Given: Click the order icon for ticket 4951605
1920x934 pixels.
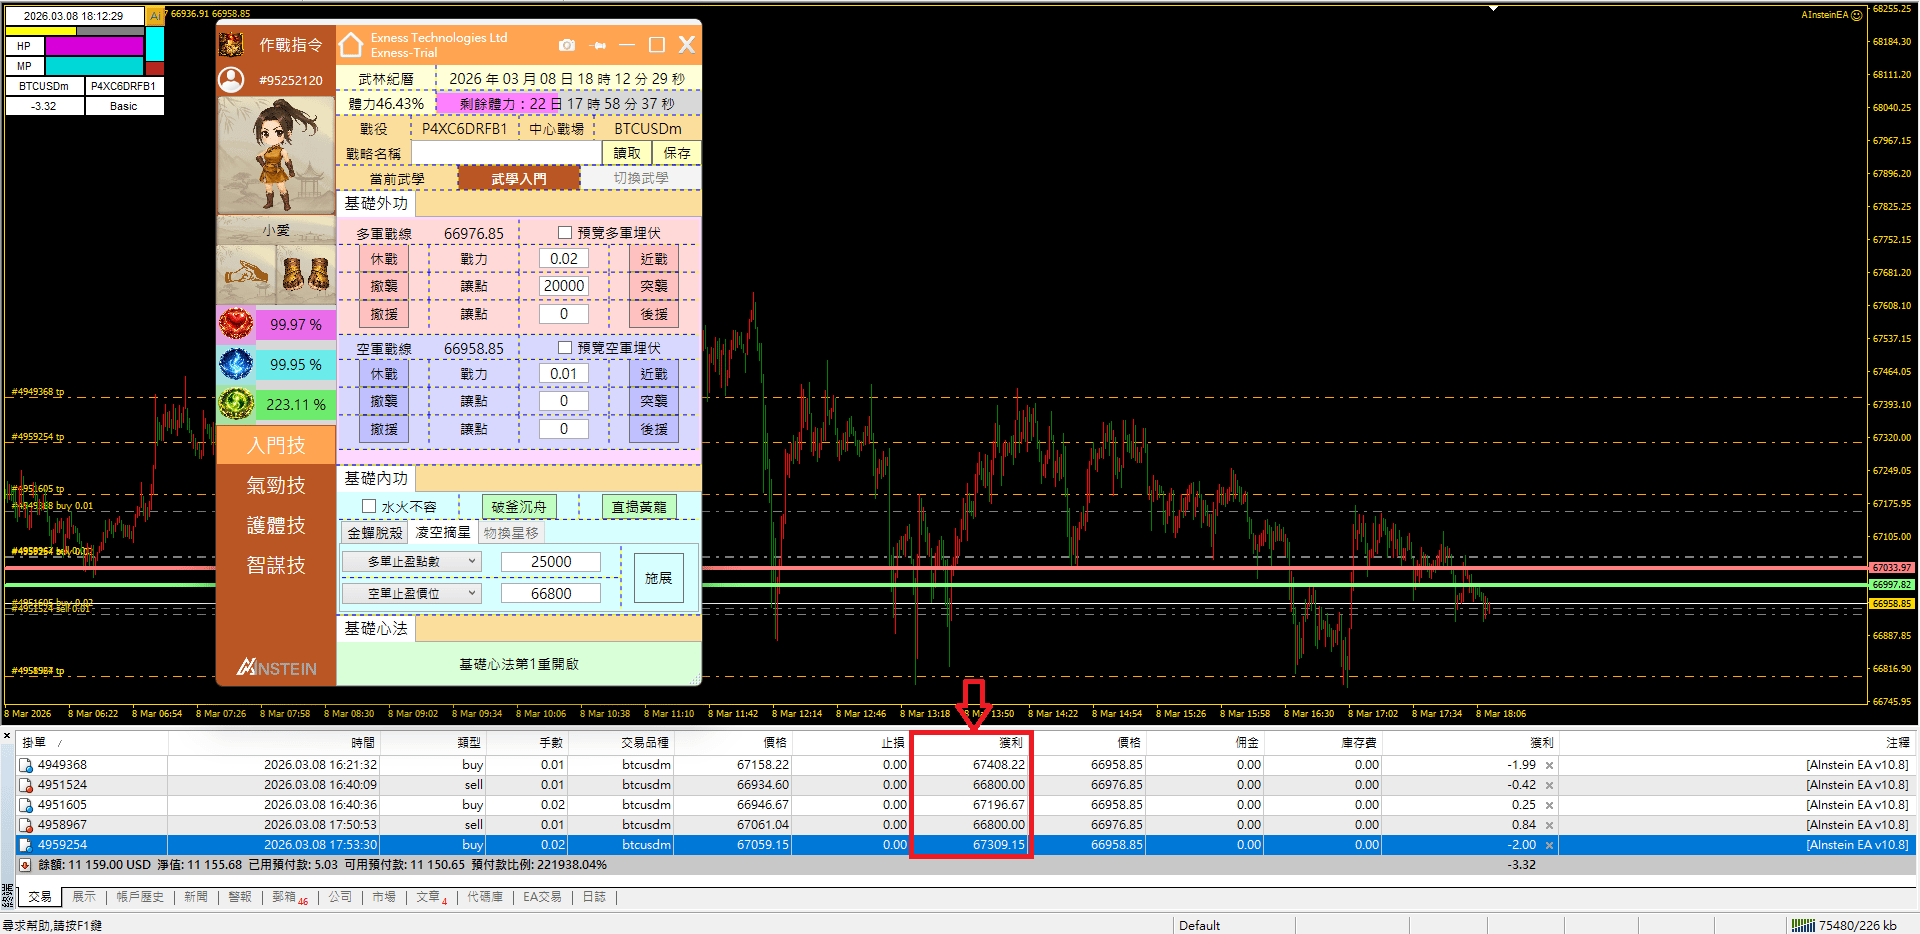Looking at the screenshot, I should tap(26, 805).
